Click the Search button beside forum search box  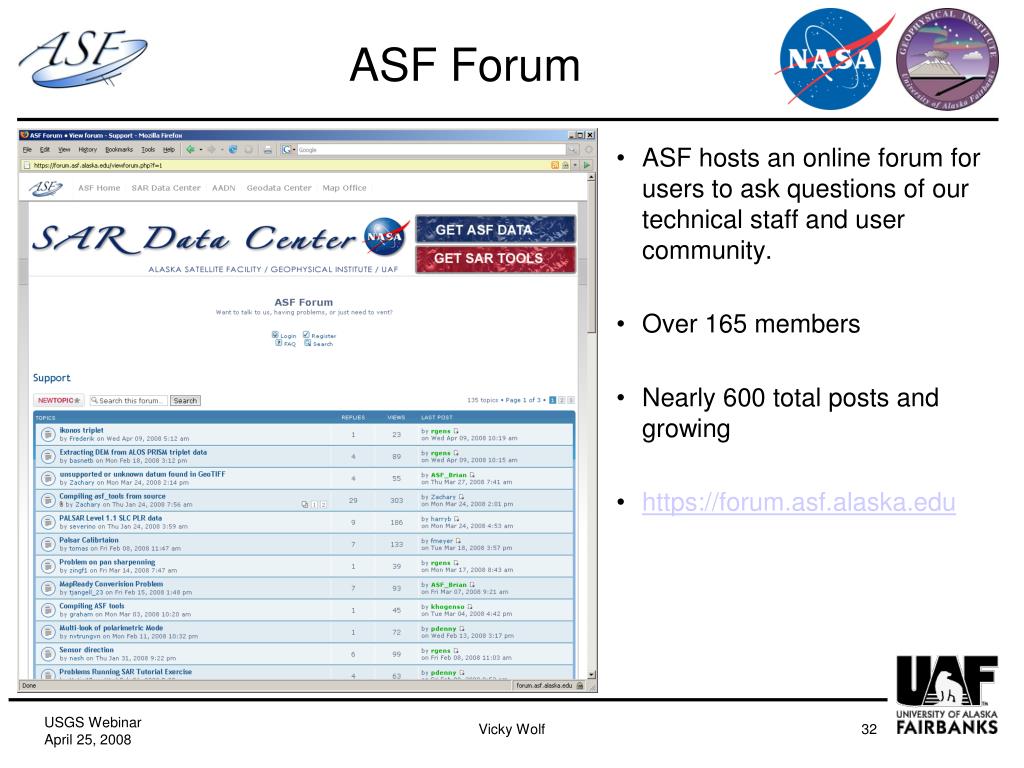point(185,400)
